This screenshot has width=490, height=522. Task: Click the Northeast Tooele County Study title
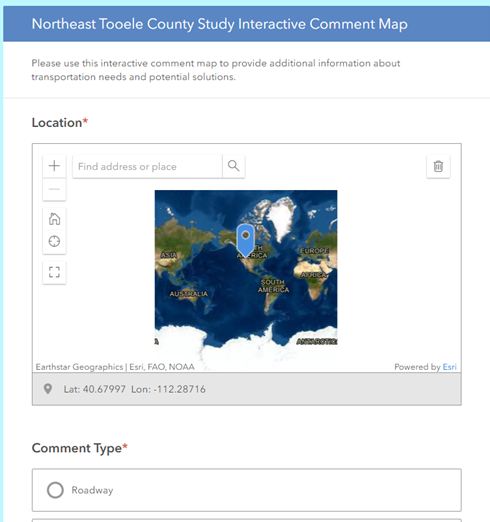[x=220, y=24]
